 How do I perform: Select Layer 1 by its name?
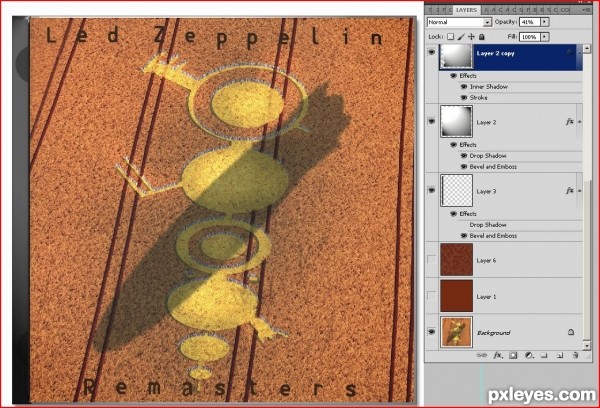[486, 297]
